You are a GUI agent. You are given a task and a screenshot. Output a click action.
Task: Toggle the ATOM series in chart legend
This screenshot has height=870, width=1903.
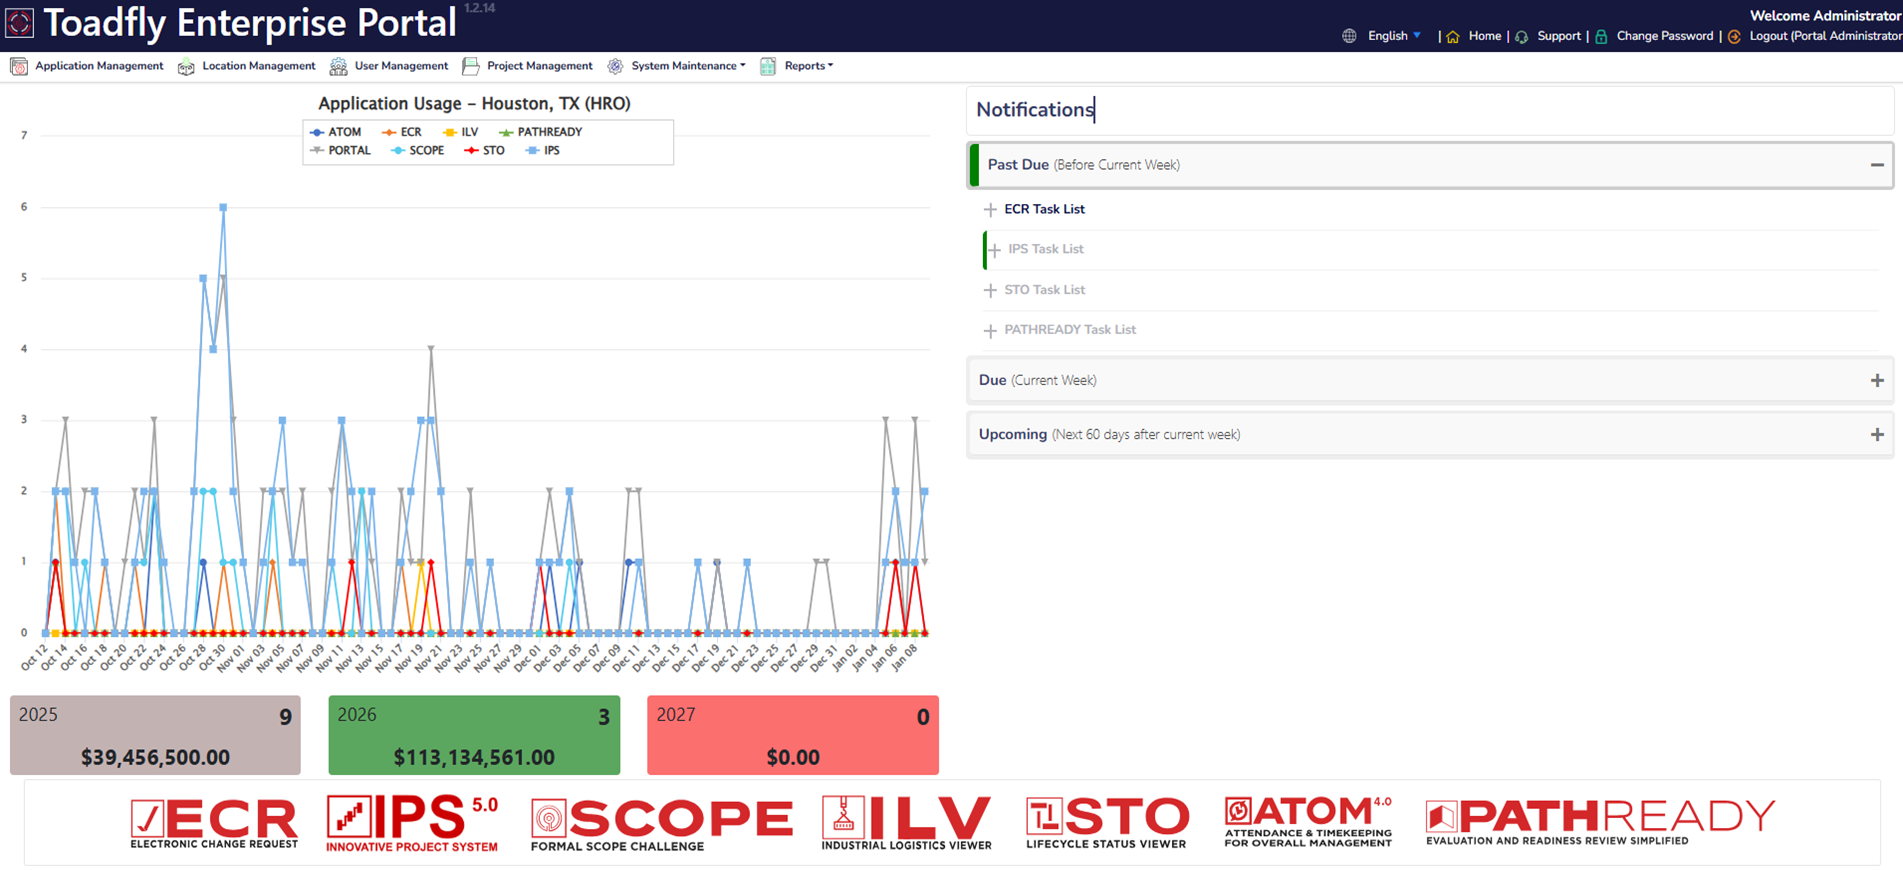pyautogui.click(x=336, y=132)
